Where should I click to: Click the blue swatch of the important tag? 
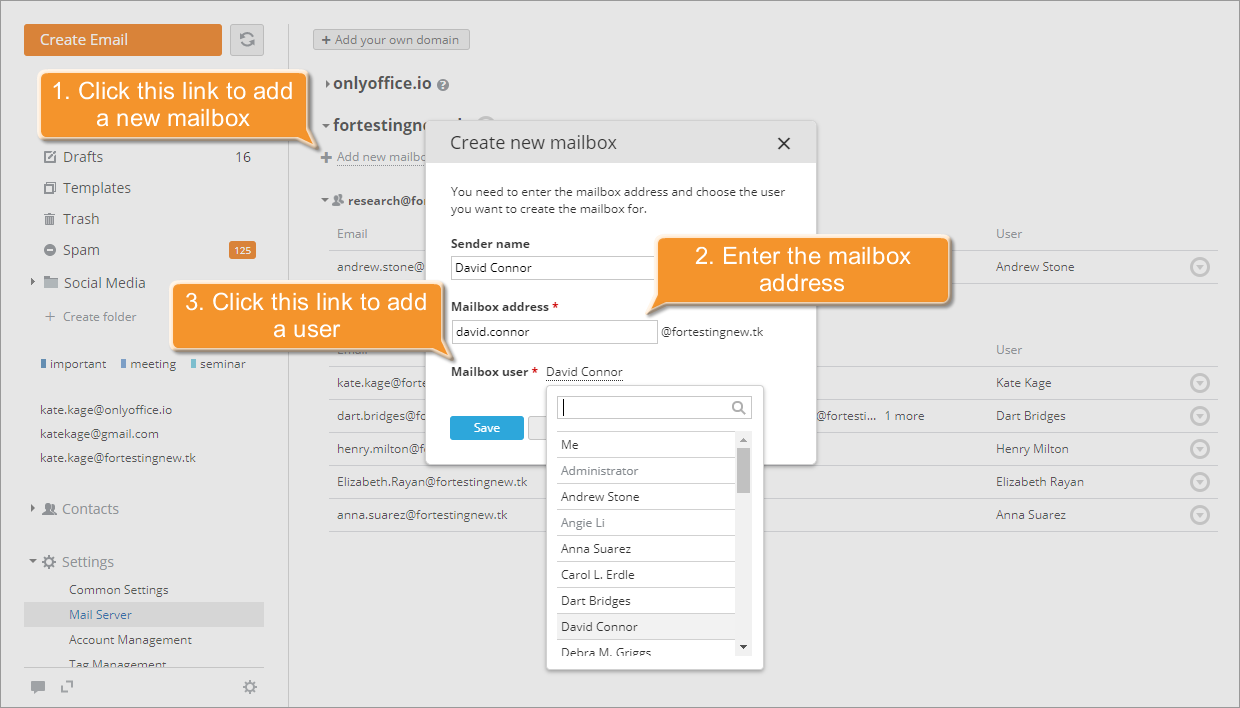tap(43, 363)
